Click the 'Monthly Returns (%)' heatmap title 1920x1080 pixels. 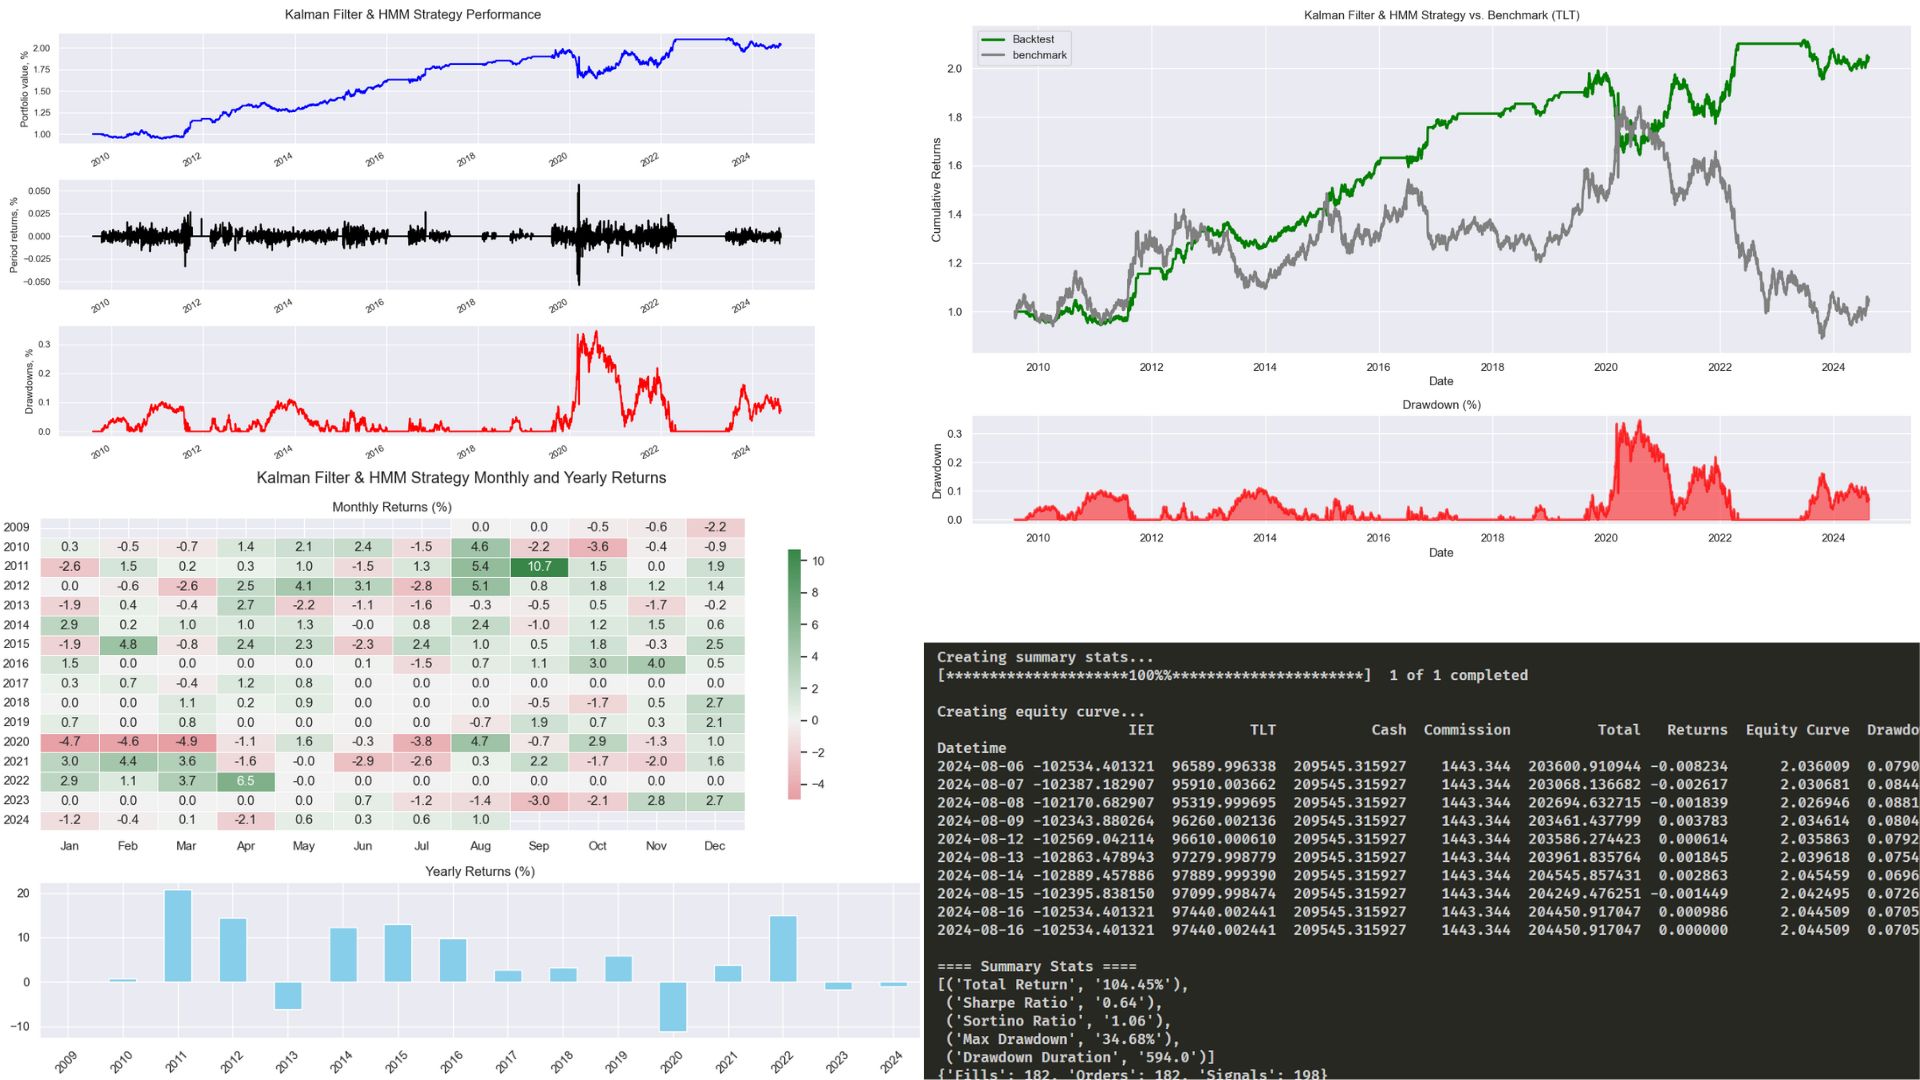(x=392, y=507)
